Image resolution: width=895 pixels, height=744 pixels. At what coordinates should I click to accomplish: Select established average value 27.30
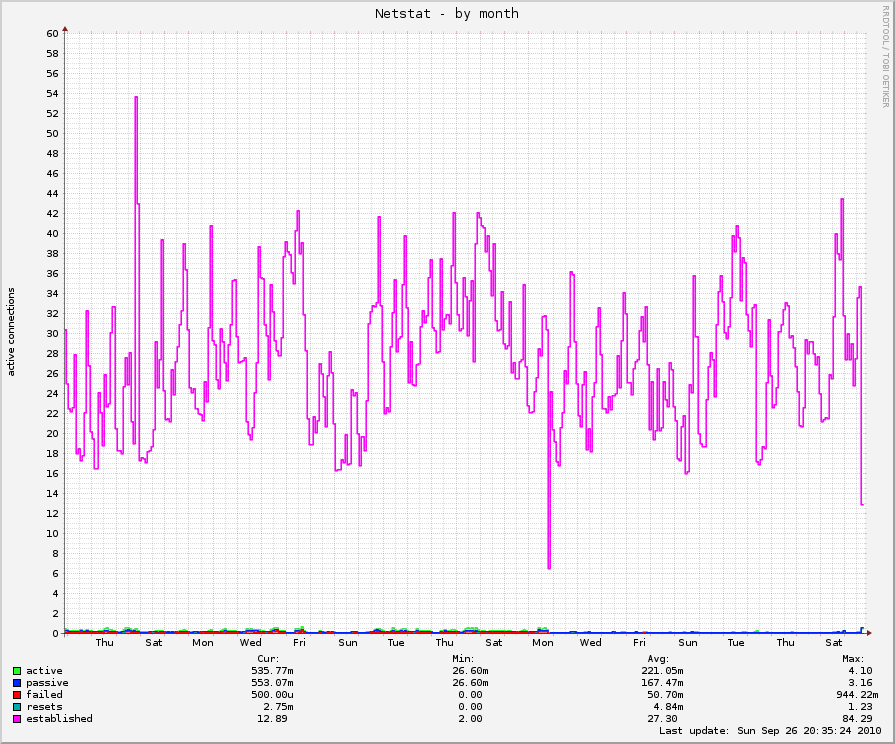pyautogui.click(x=662, y=719)
